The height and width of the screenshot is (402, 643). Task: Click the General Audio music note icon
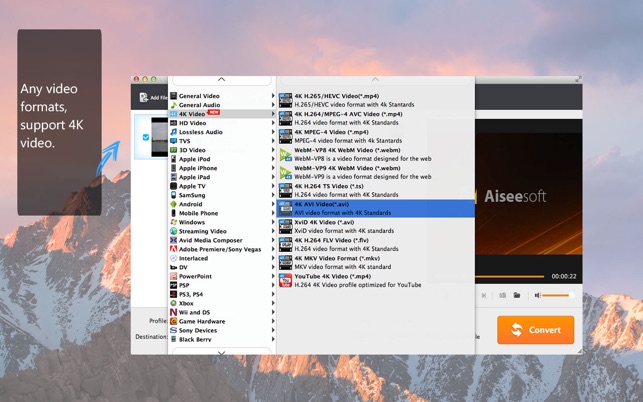click(173, 105)
